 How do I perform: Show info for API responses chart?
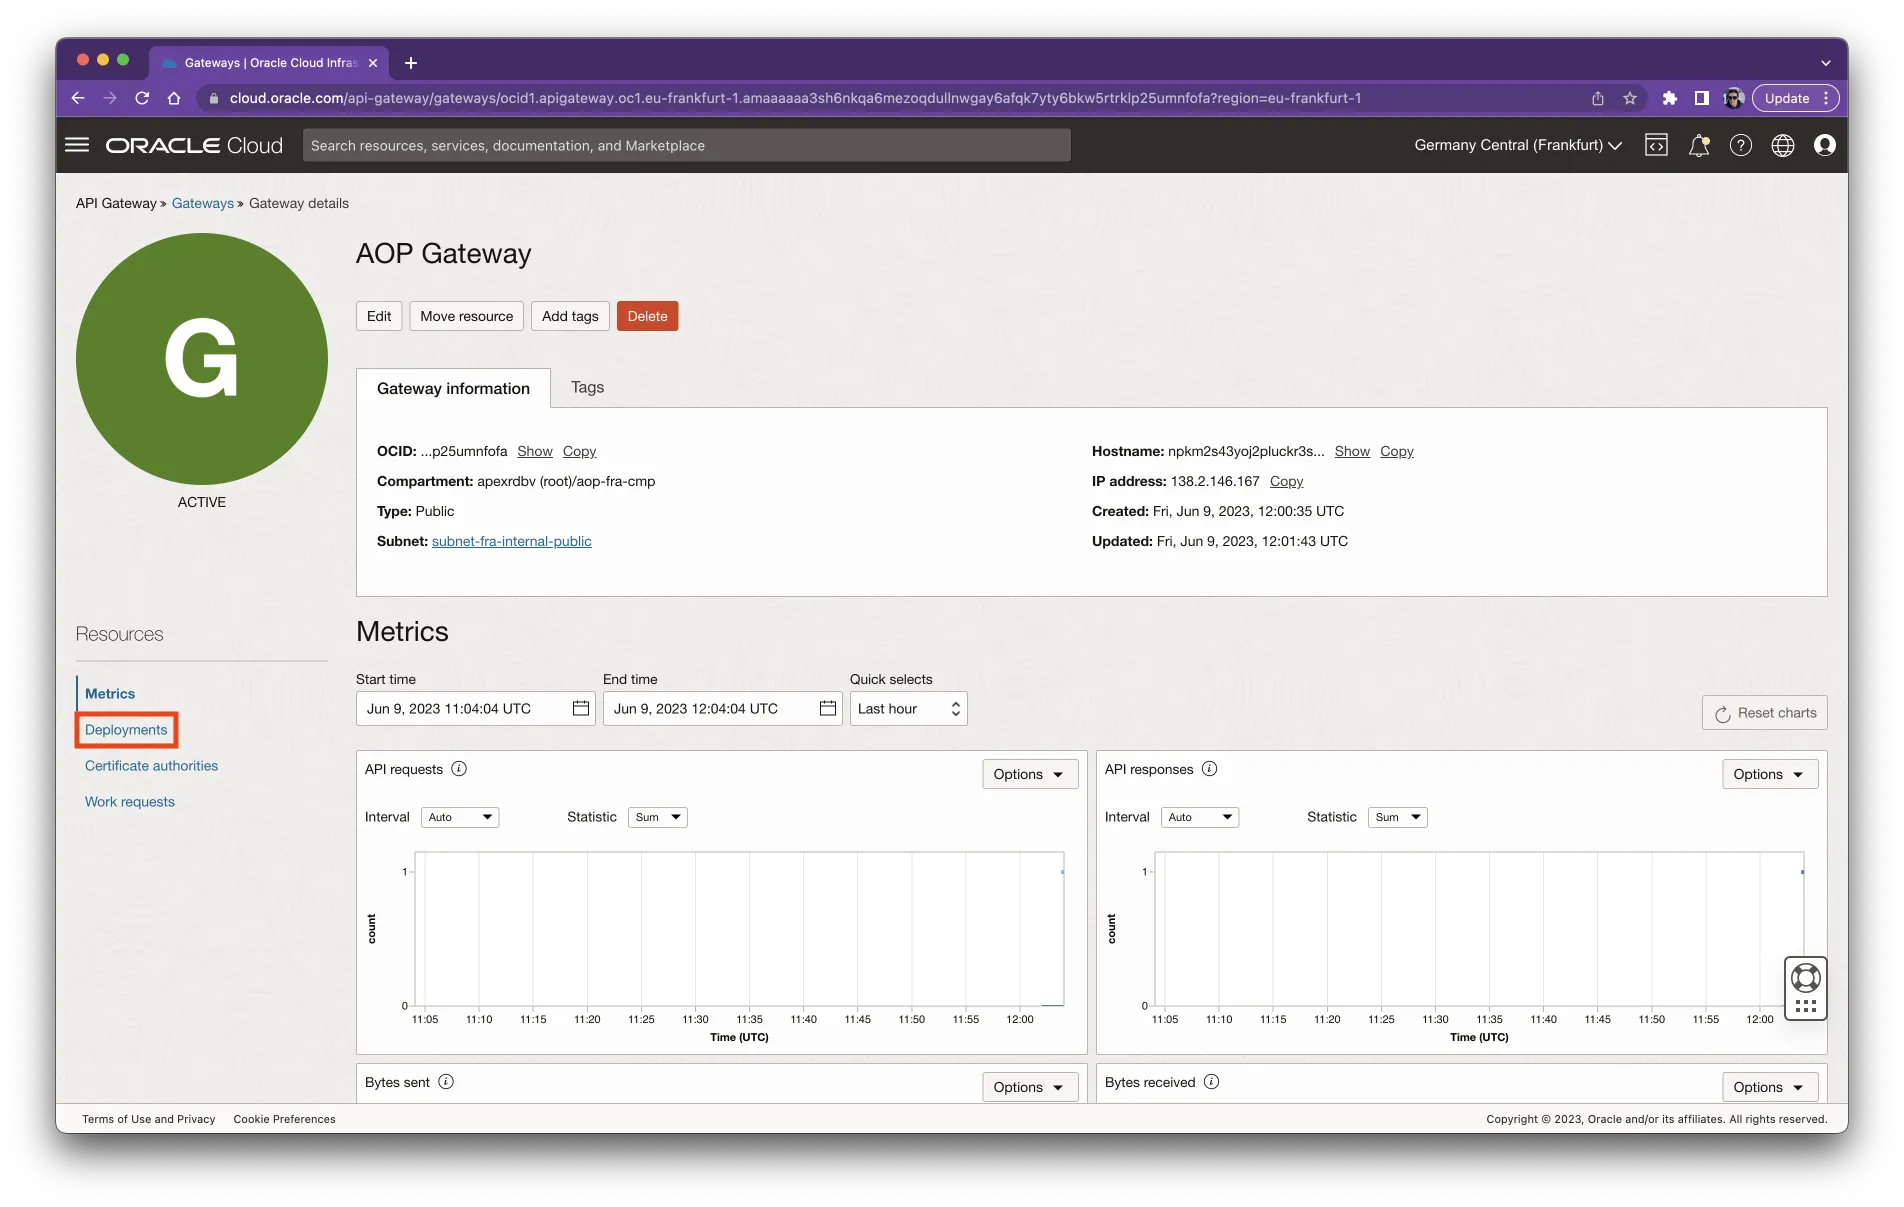[1209, 769]
